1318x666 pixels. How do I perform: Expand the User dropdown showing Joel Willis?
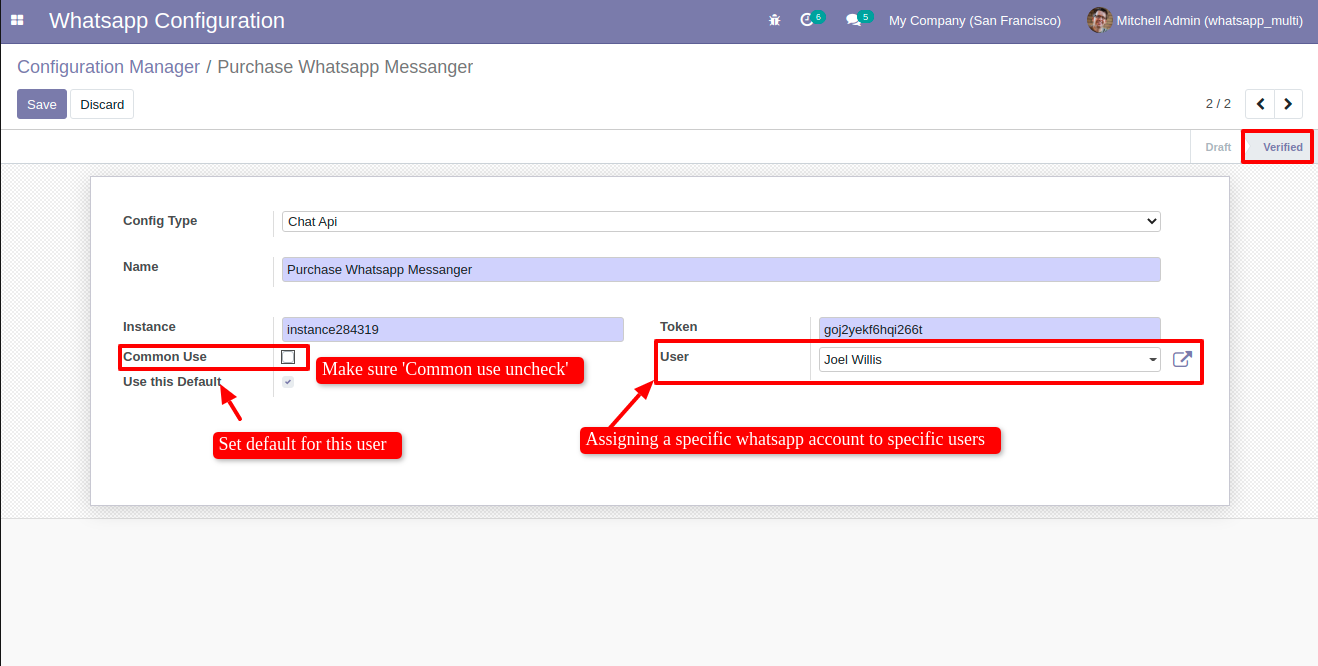[x=990, y=359]
